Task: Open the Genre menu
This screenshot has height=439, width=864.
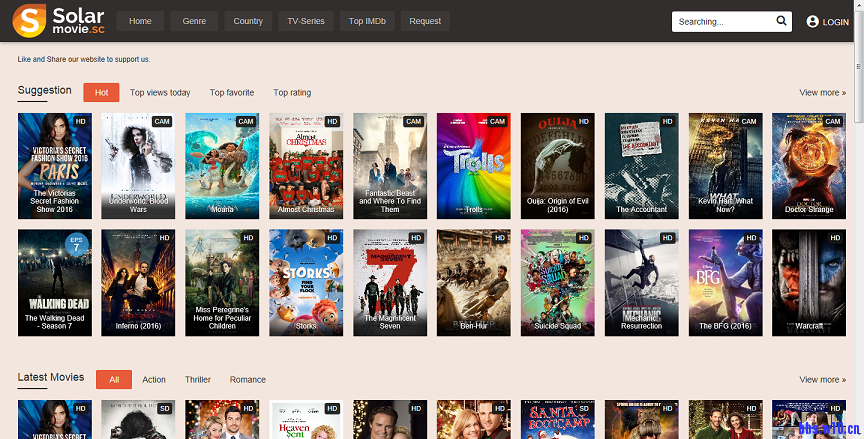Action: (x=194, y=21)
